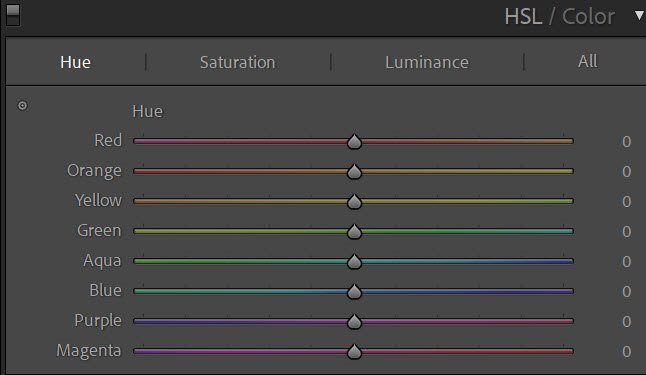Click the HSL mode label in header
Screen dimensions: 646x375
[523, 17]
